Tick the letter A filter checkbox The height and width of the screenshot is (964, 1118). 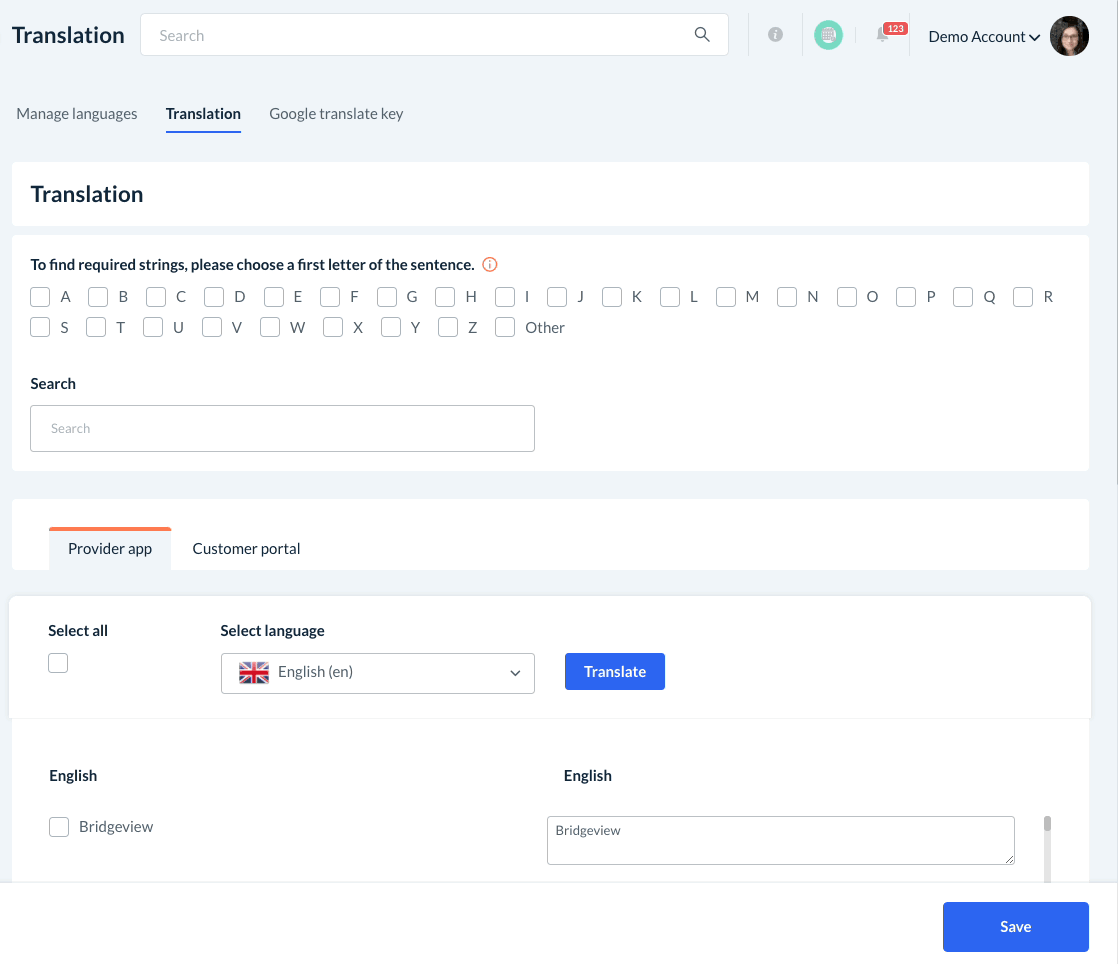[x=40, y=297]
